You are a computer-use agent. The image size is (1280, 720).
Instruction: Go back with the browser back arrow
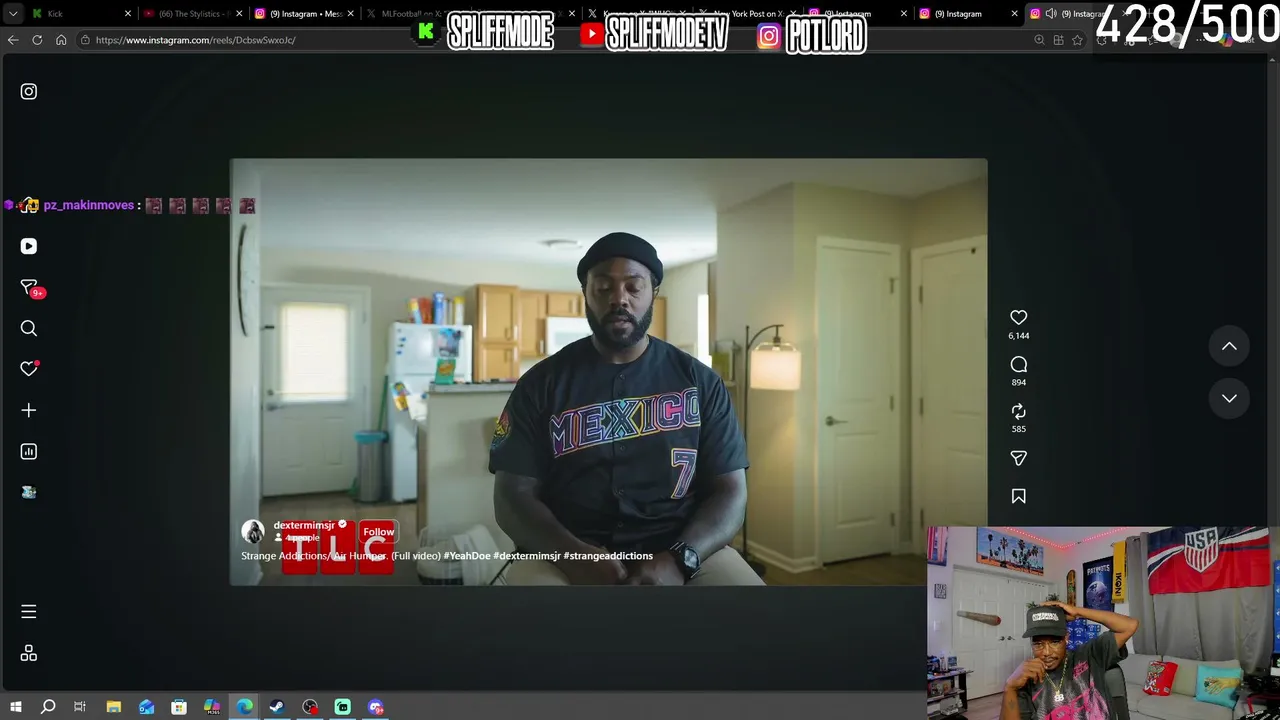13,40
